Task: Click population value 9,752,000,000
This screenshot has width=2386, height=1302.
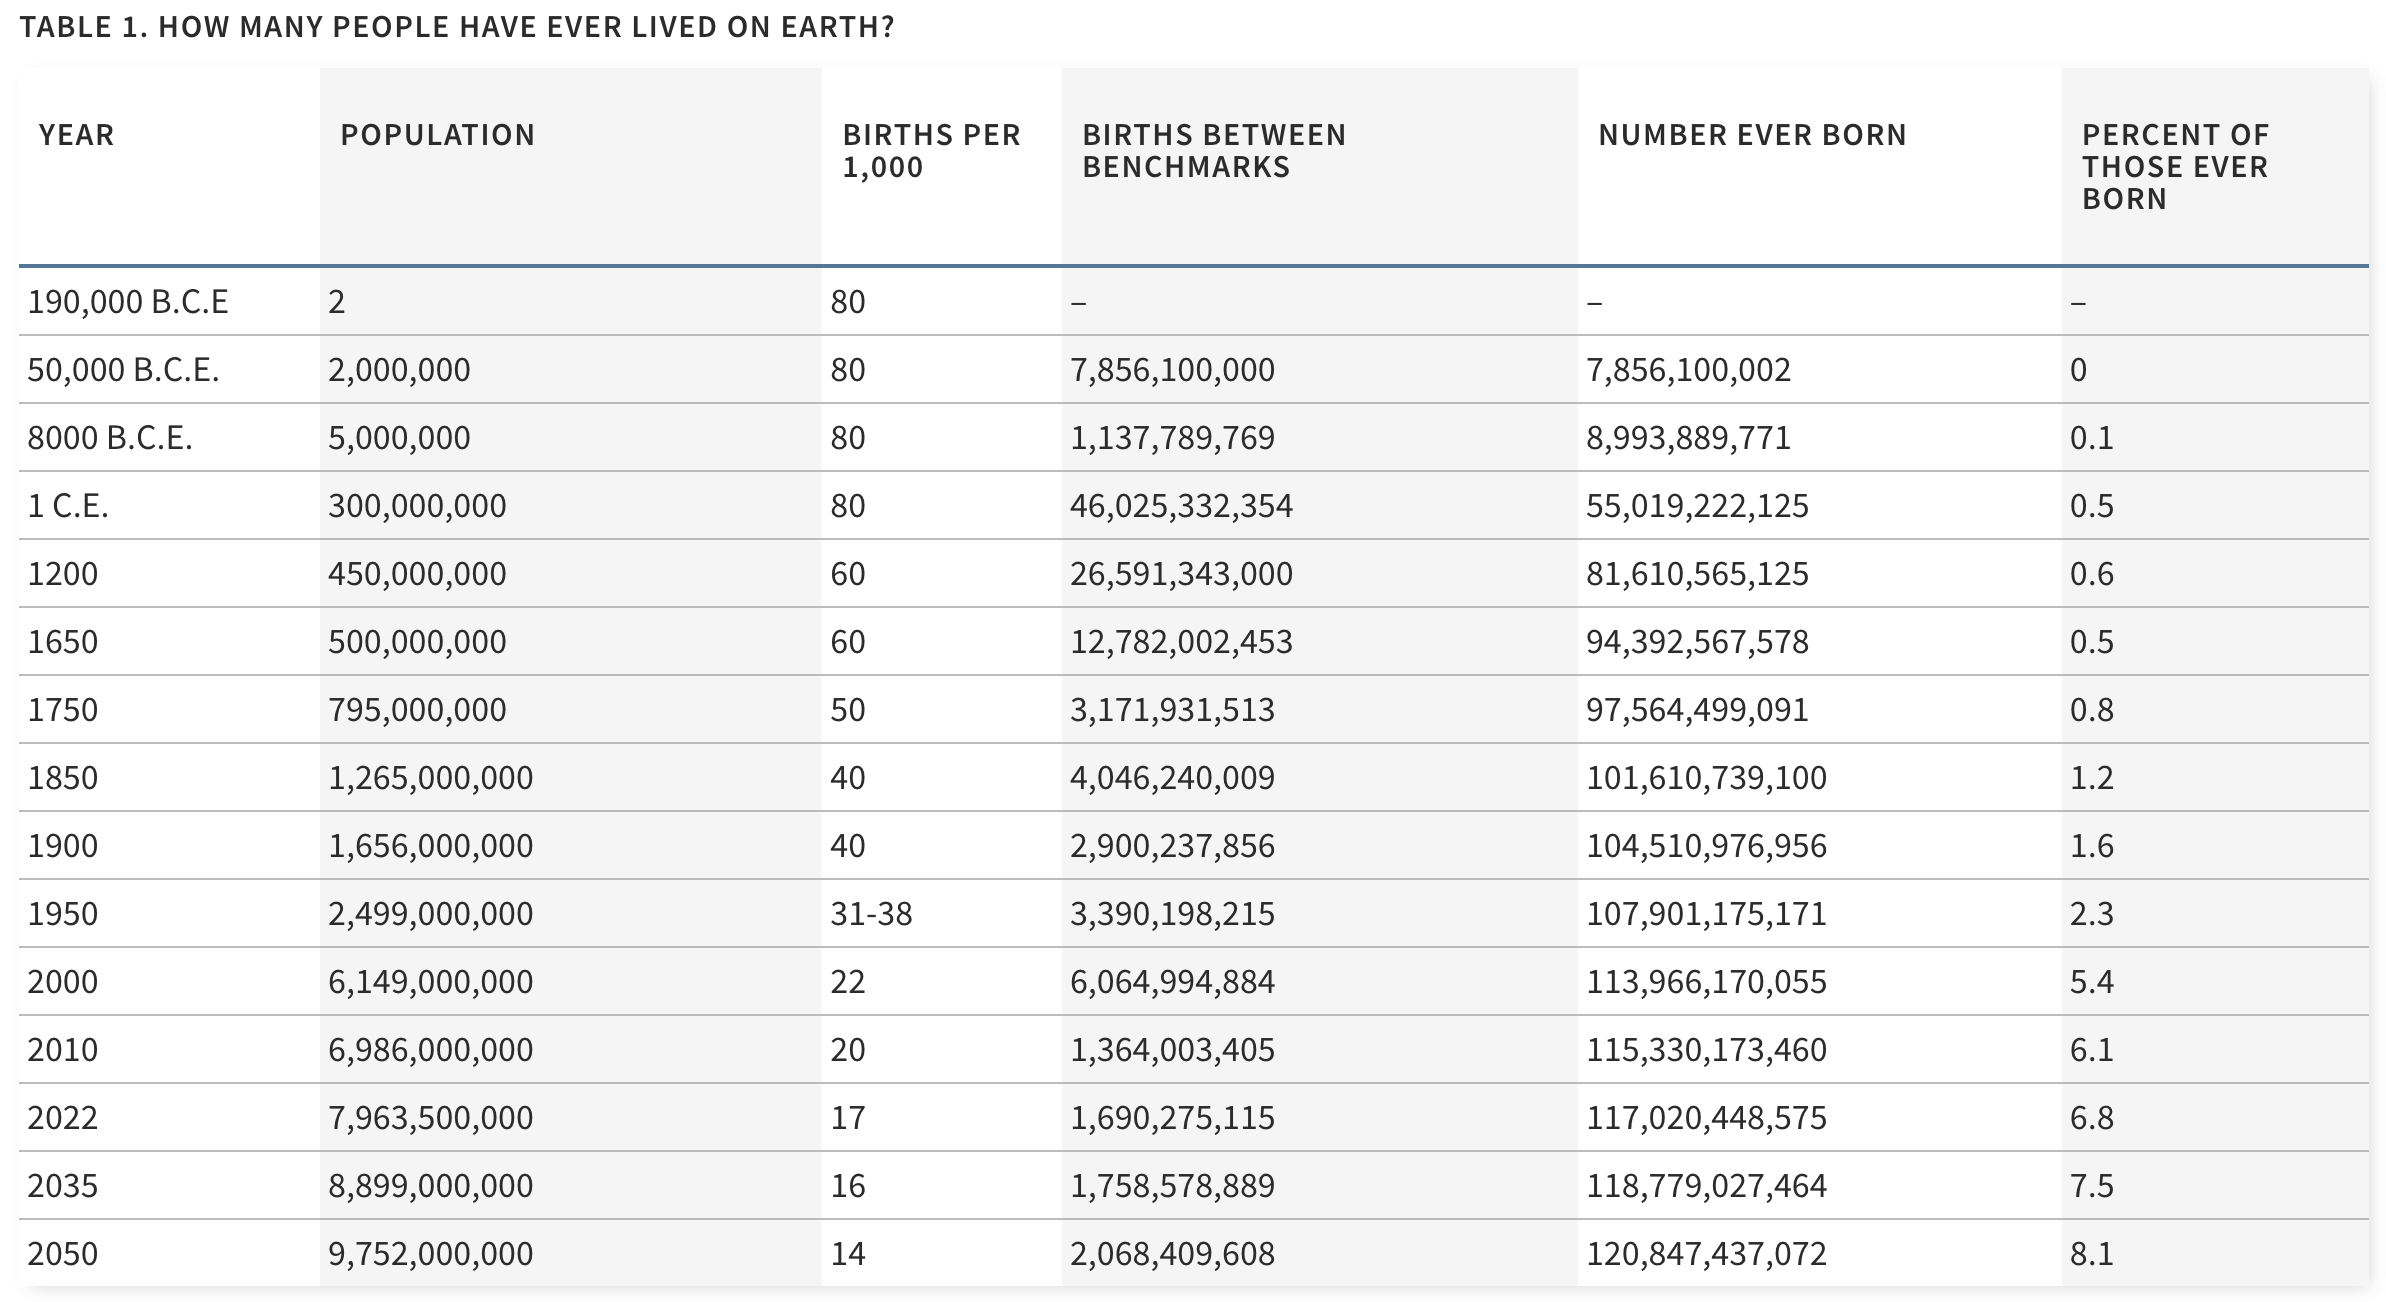Action: 430,1254
